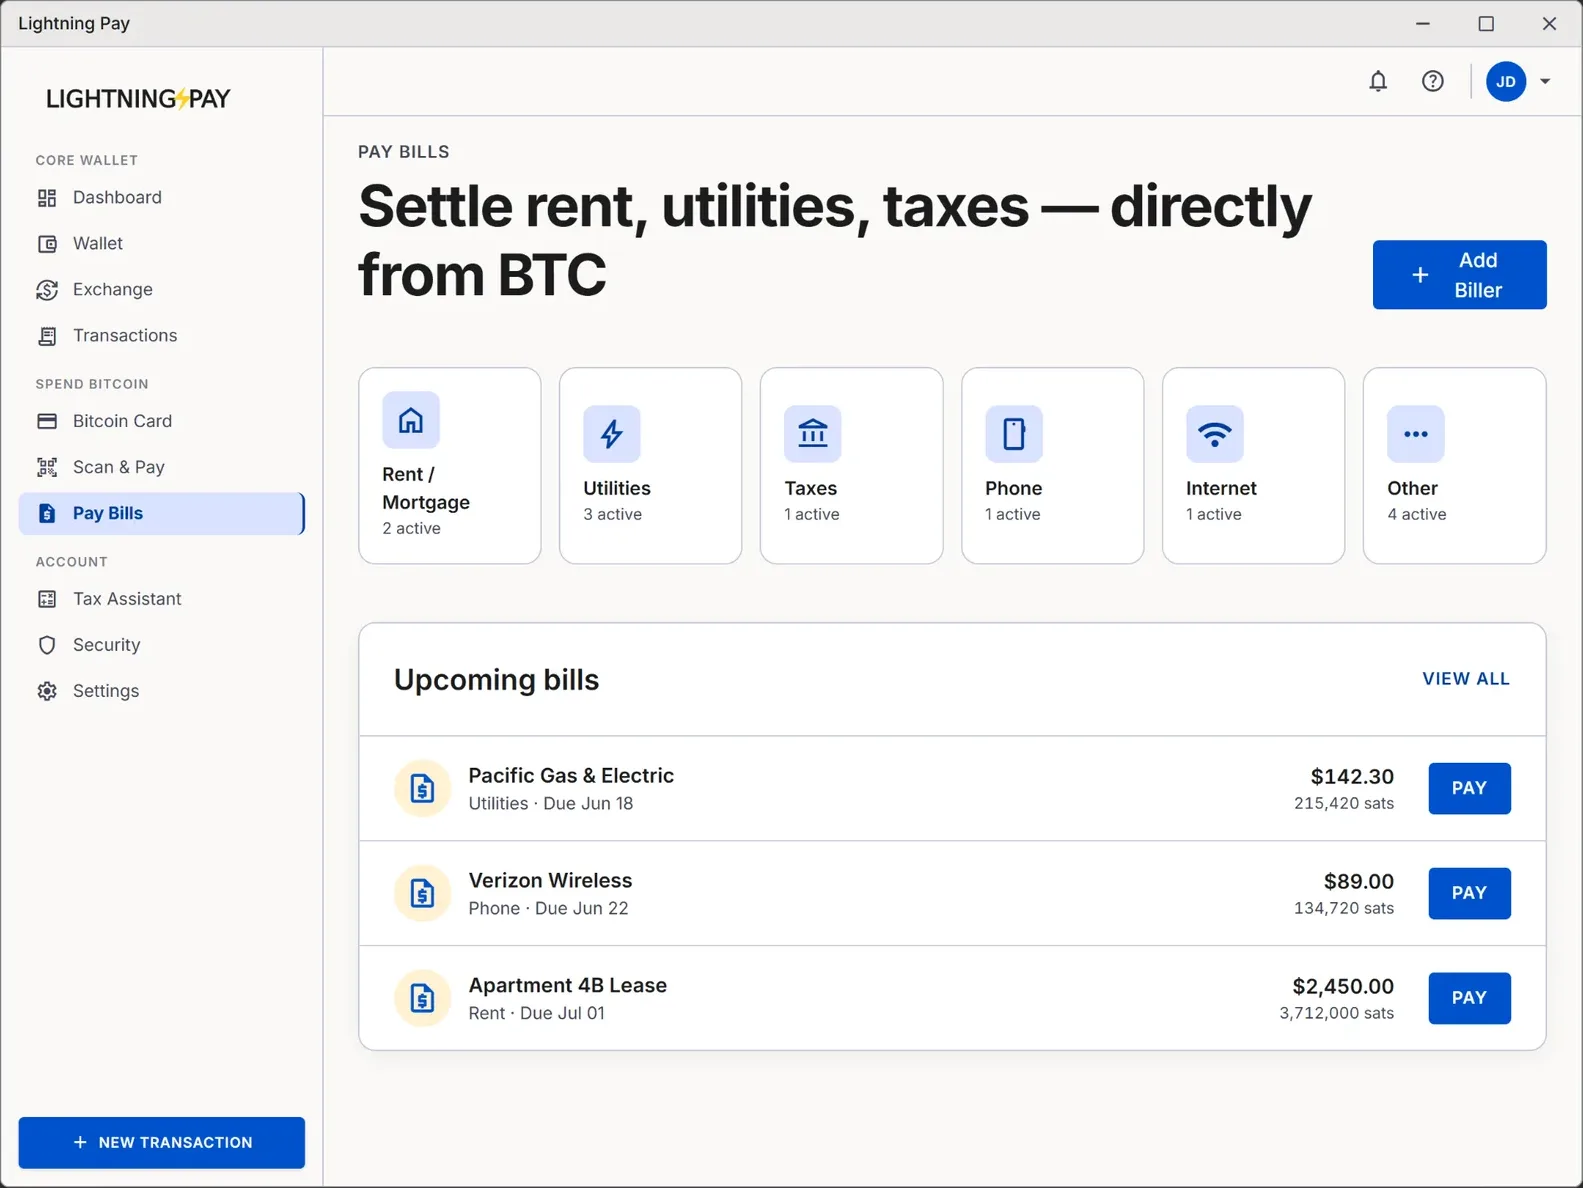Click View All upcoming bills link
This screenshot has width=1583, height=1188.
click(x=1466, y=679)
